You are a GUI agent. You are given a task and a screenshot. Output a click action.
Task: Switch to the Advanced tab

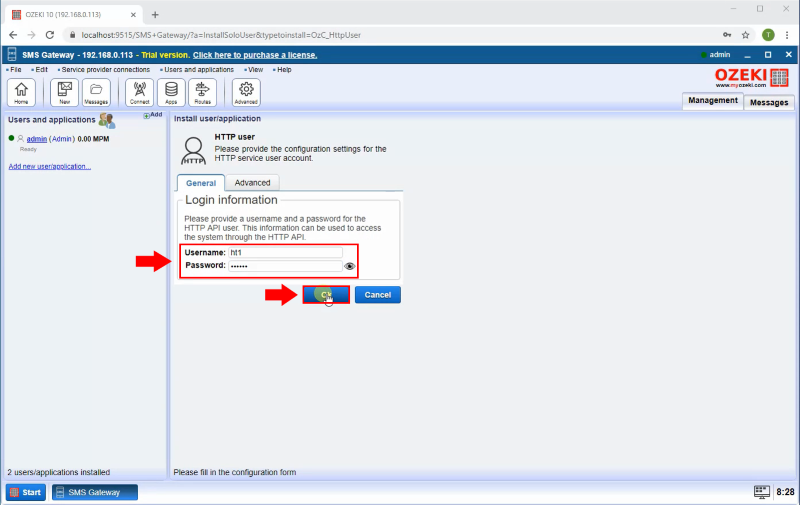[252, 183]
